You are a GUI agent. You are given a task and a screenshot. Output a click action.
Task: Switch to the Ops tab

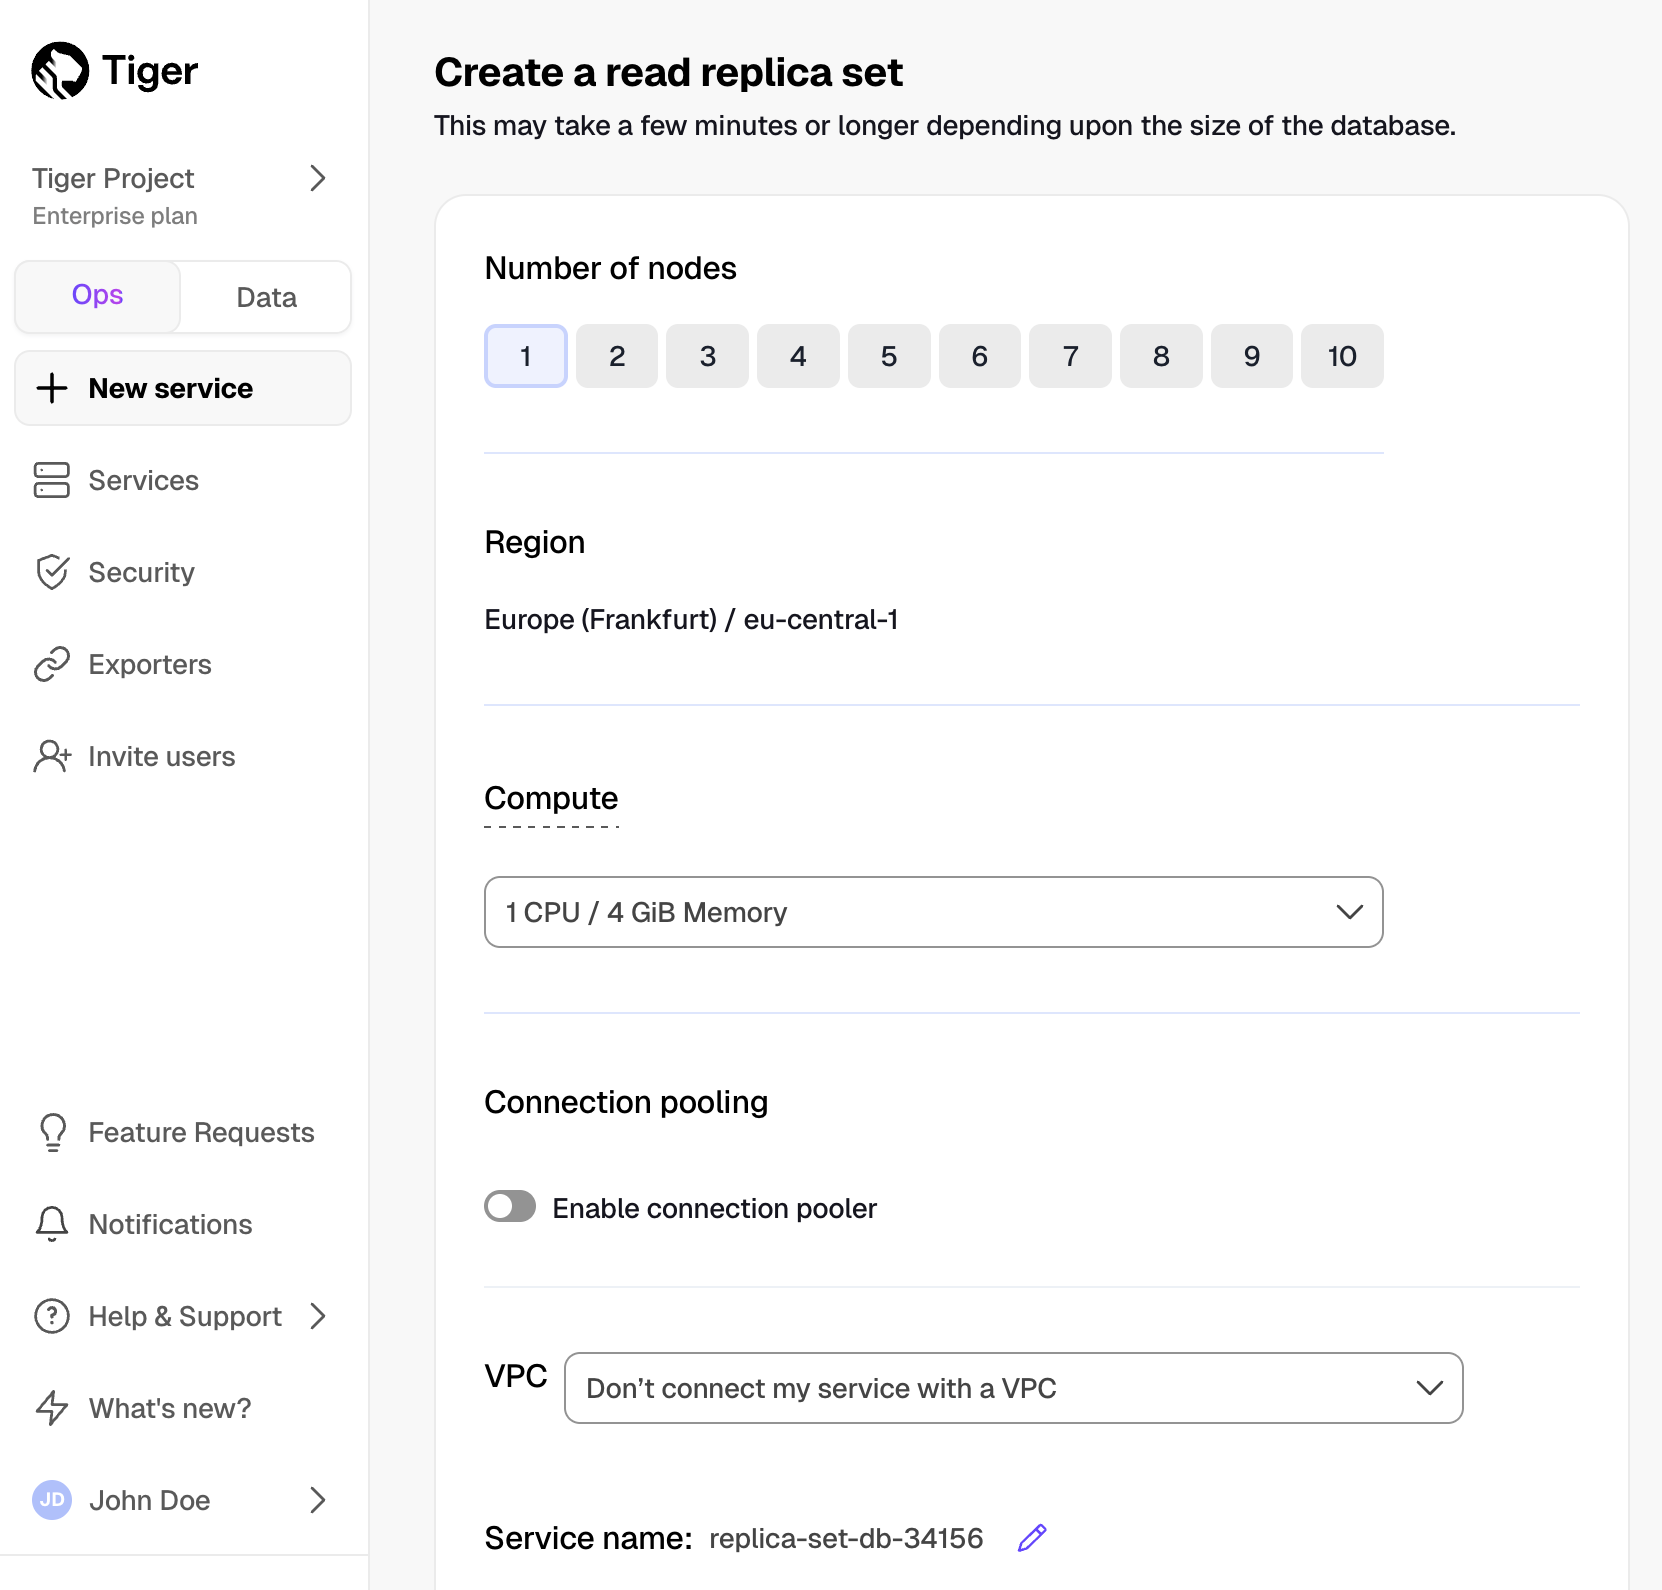96,295
